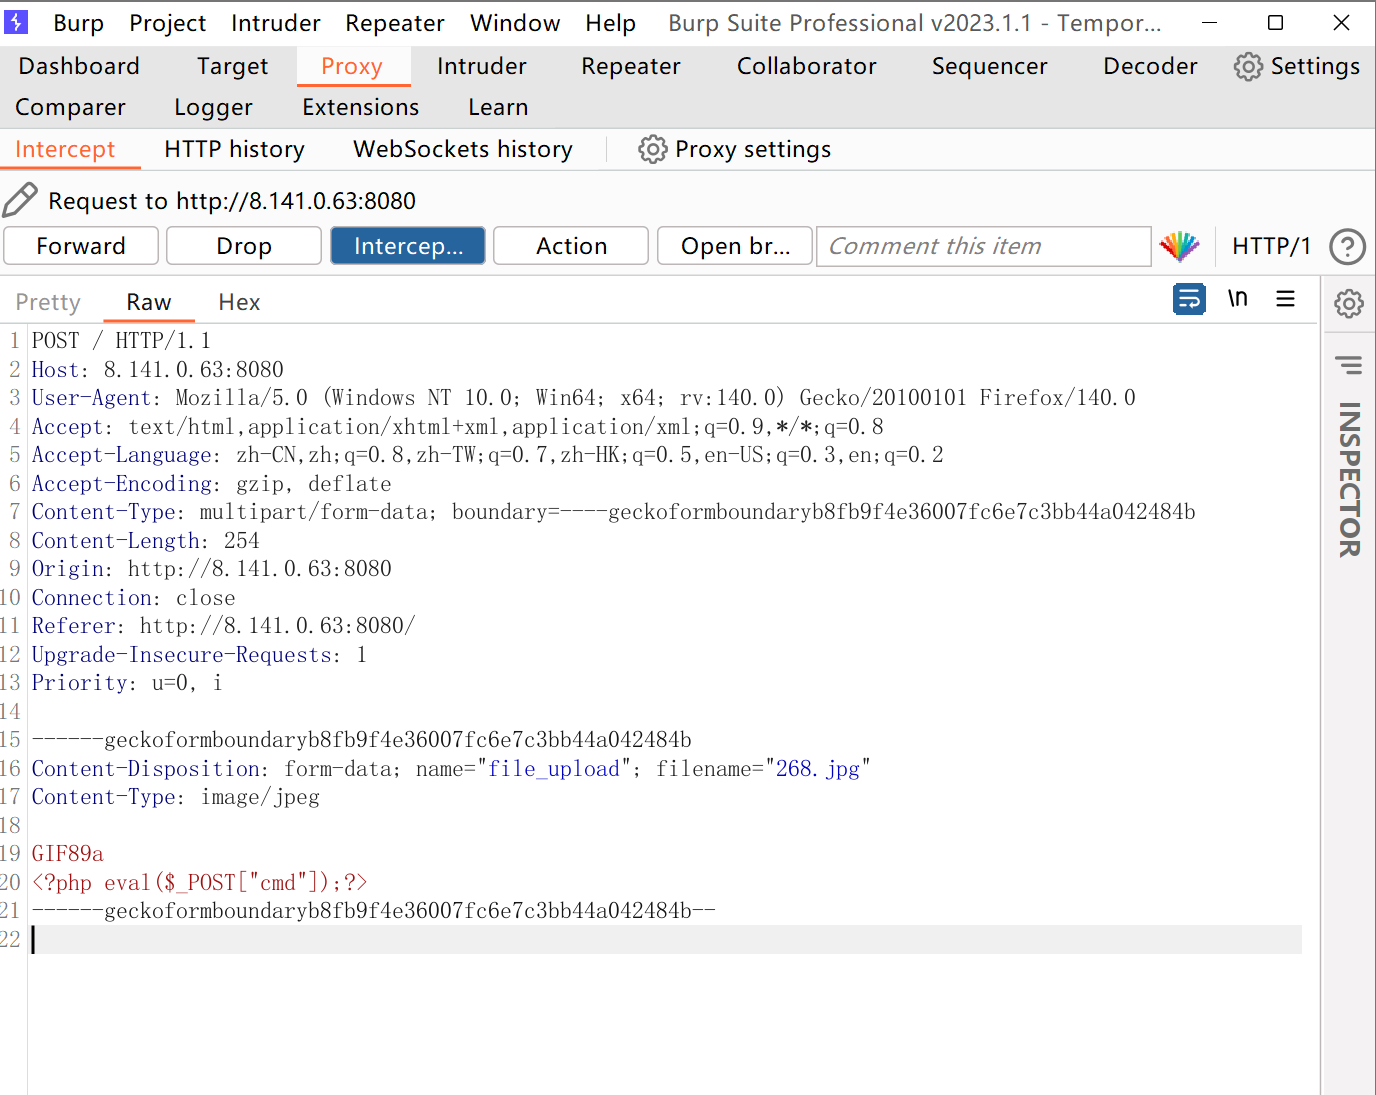Screen dimensions: 1376x1095
Task: Drop the intercepted request
Action: click(244, 246)
